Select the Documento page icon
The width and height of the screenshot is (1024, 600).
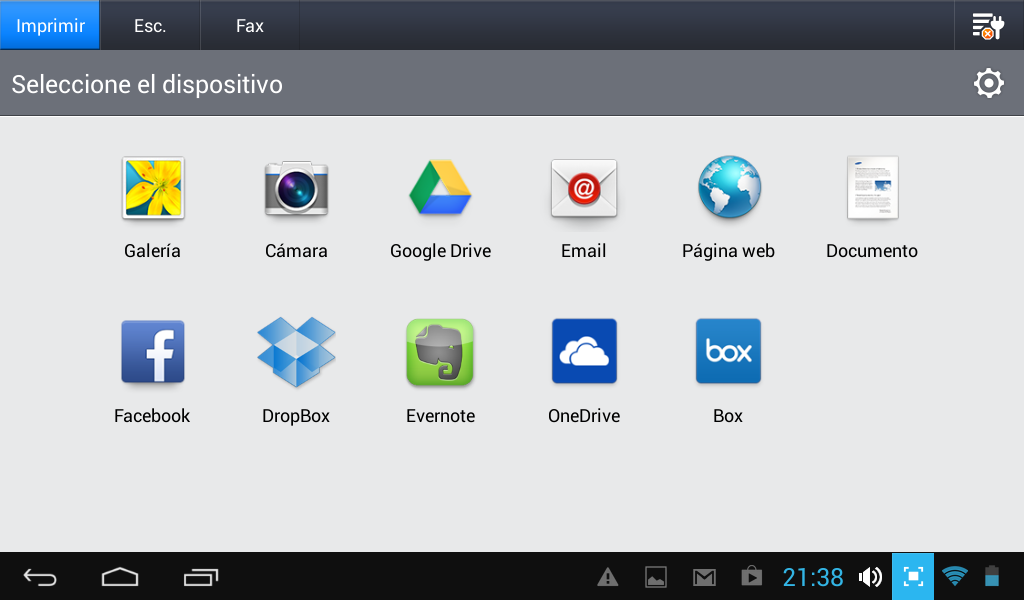pyautogui.click(x=872, y=187)
